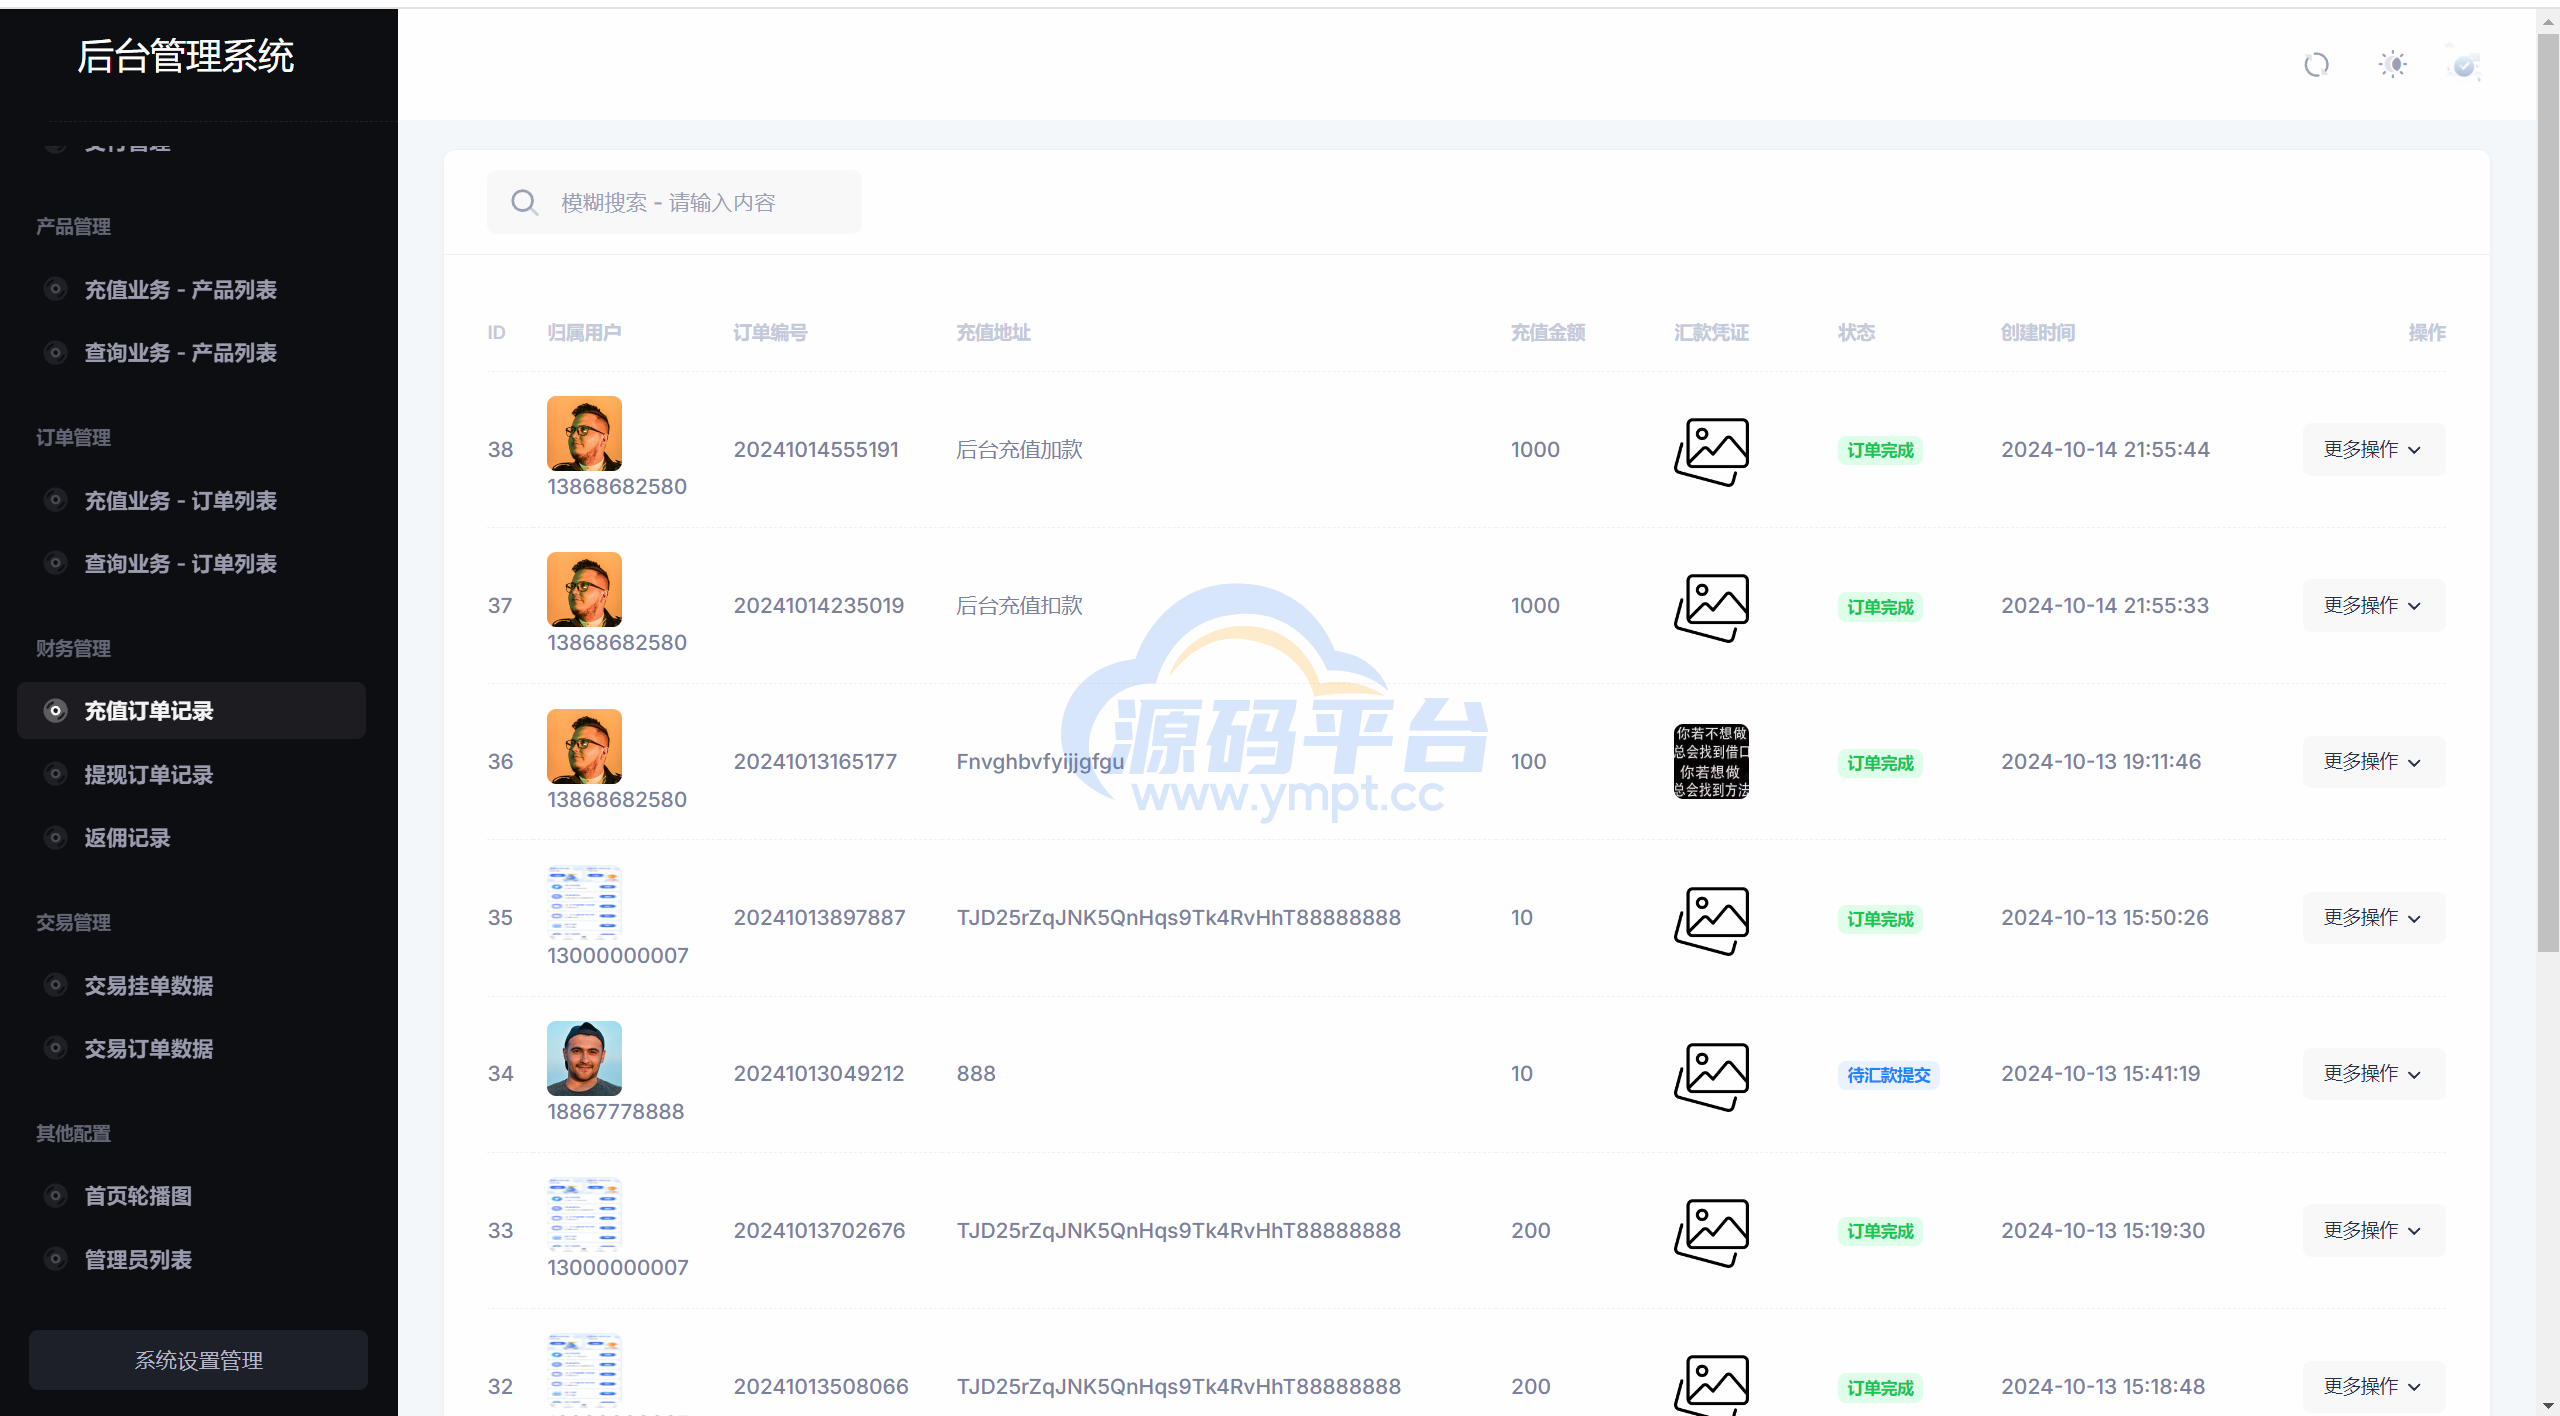
Task: Click bullet icon beside 充值订单记录
Action: pyautogui.click(x=56, y=711)
